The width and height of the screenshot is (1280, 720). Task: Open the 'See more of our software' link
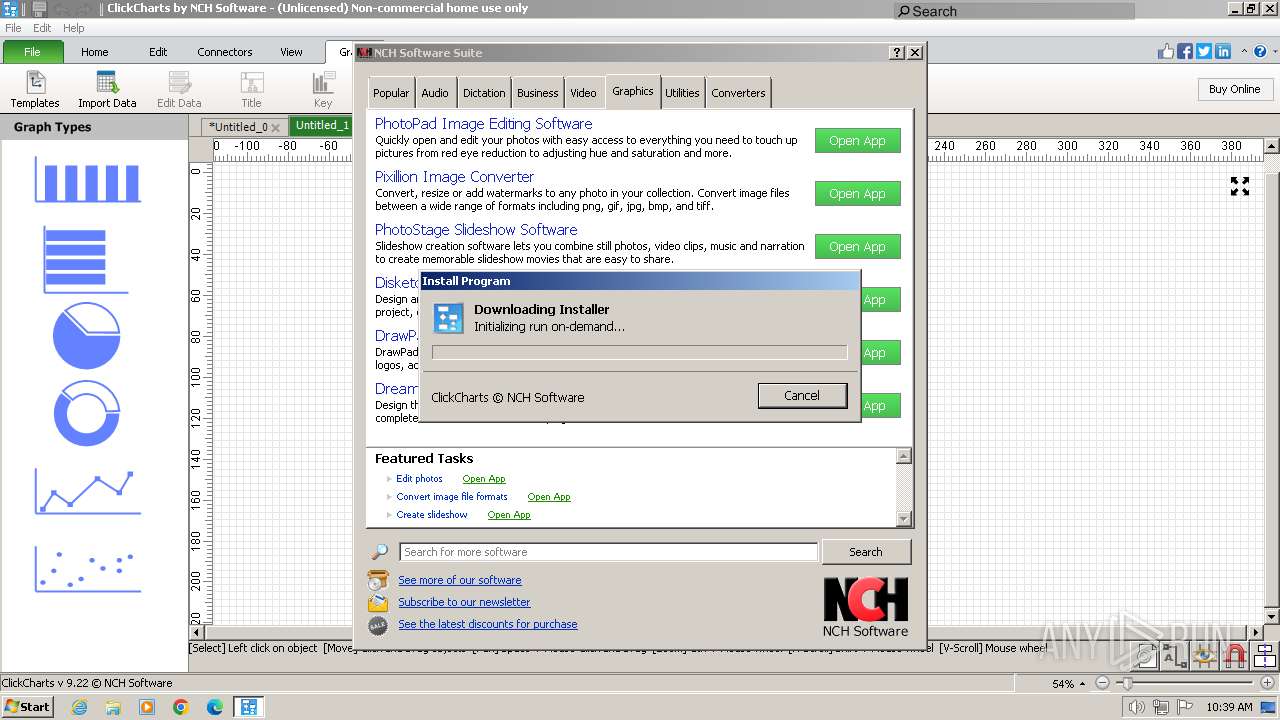[x=459, y=580]
